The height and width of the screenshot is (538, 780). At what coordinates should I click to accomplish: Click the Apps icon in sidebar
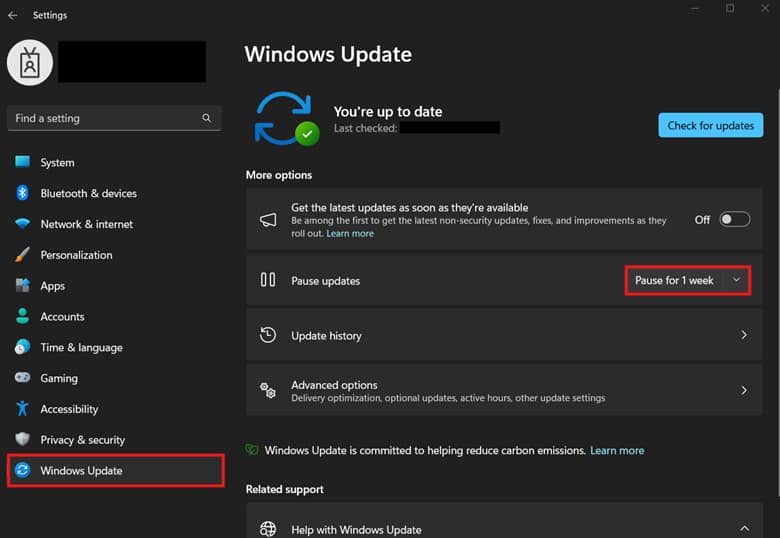[22, 285]
